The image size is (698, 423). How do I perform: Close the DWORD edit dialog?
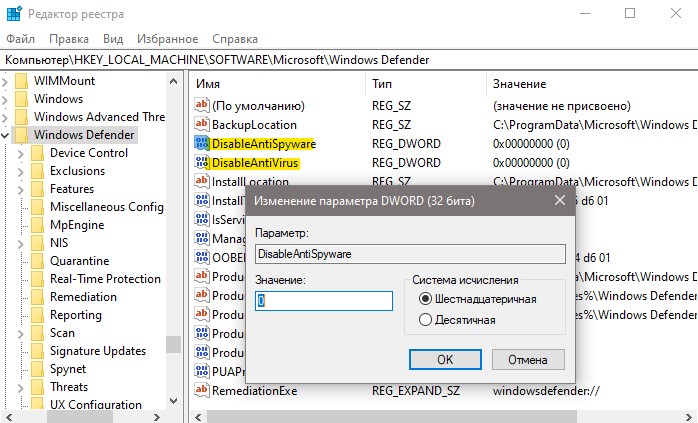[560, 200]
